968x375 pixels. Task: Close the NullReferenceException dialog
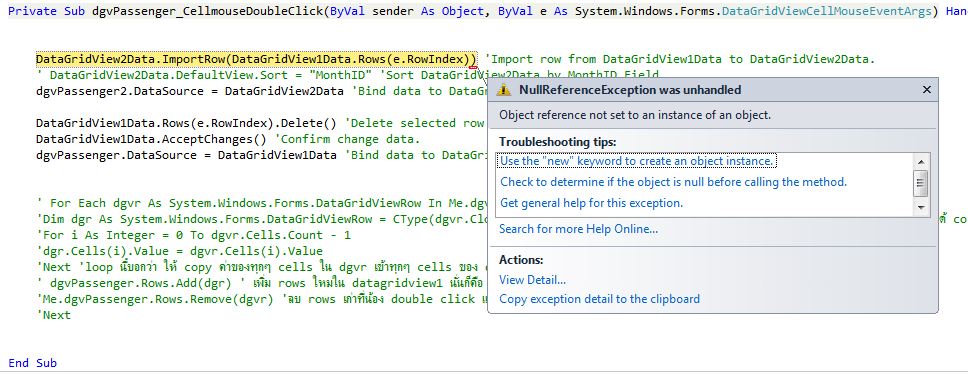926,90
